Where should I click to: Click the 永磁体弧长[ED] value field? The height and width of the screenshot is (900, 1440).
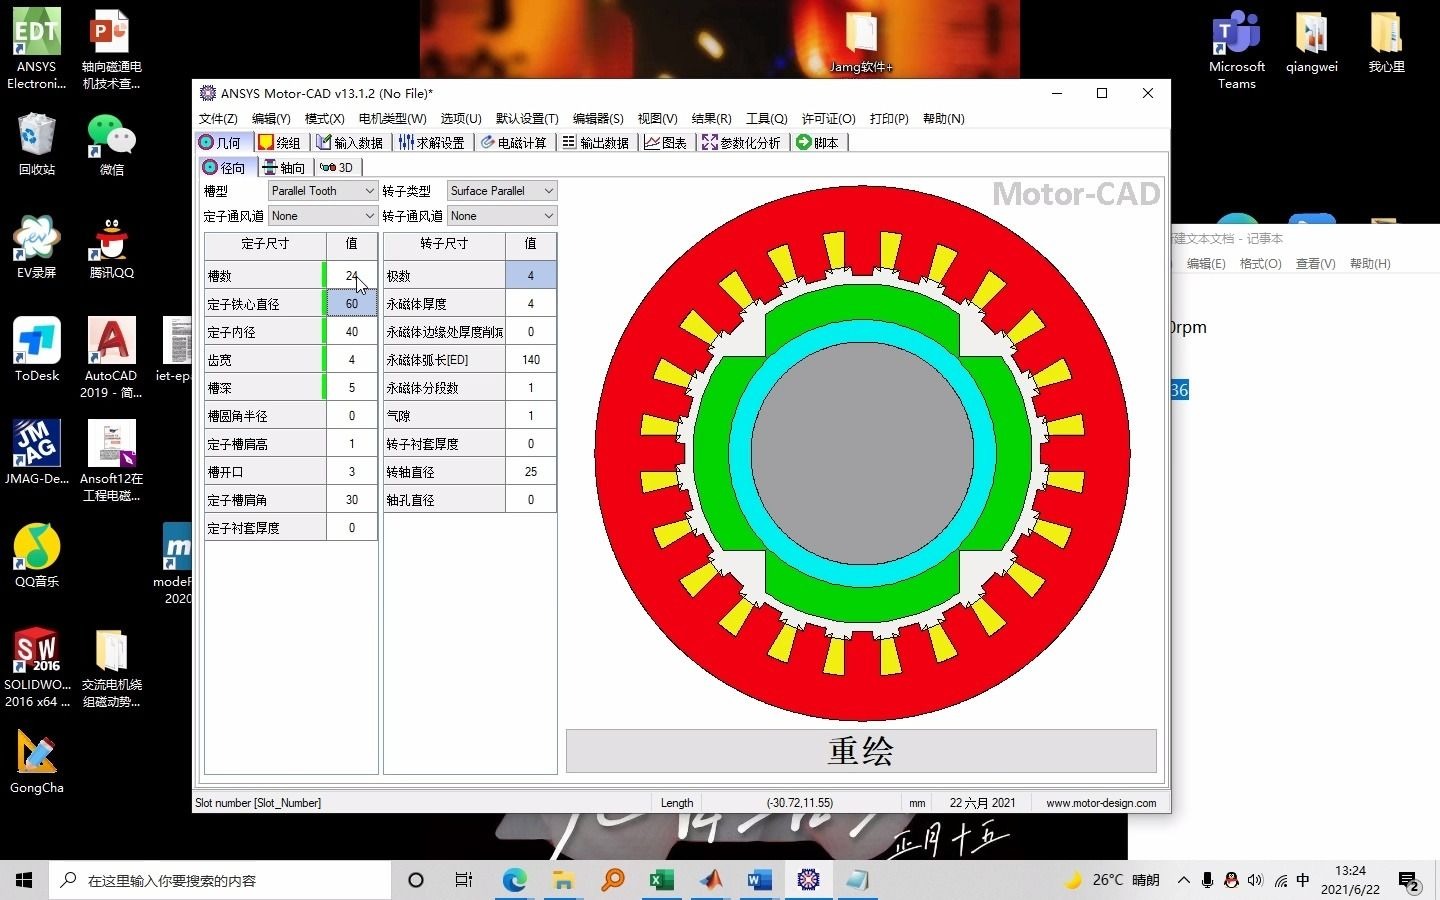(531, 360)
